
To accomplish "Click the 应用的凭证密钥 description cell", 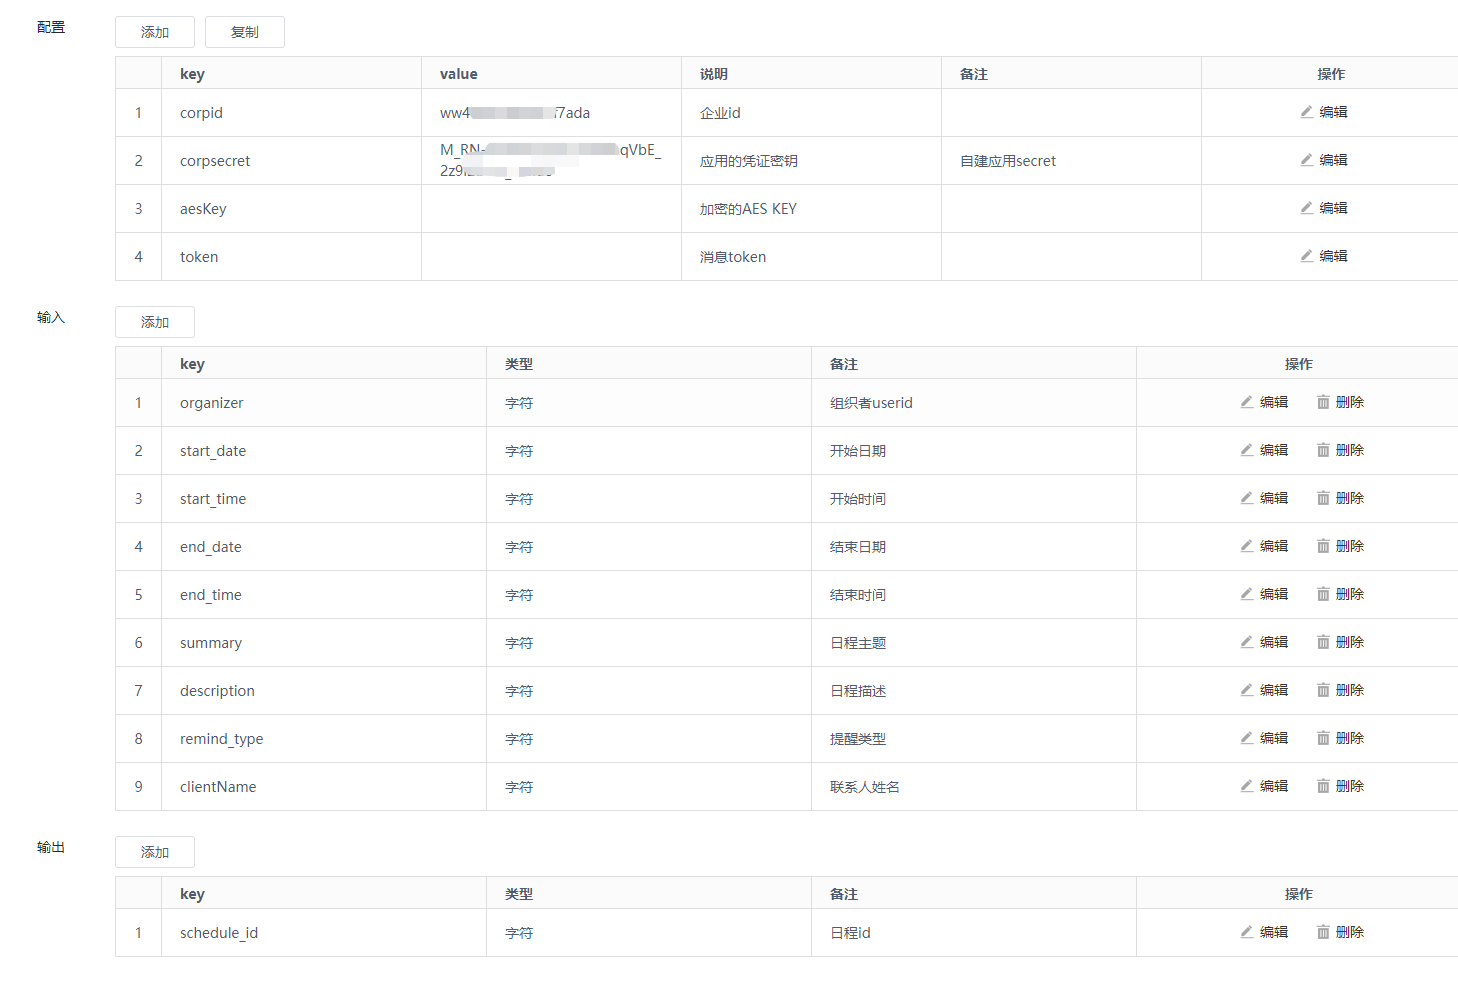I will click(x=811, y=161).
